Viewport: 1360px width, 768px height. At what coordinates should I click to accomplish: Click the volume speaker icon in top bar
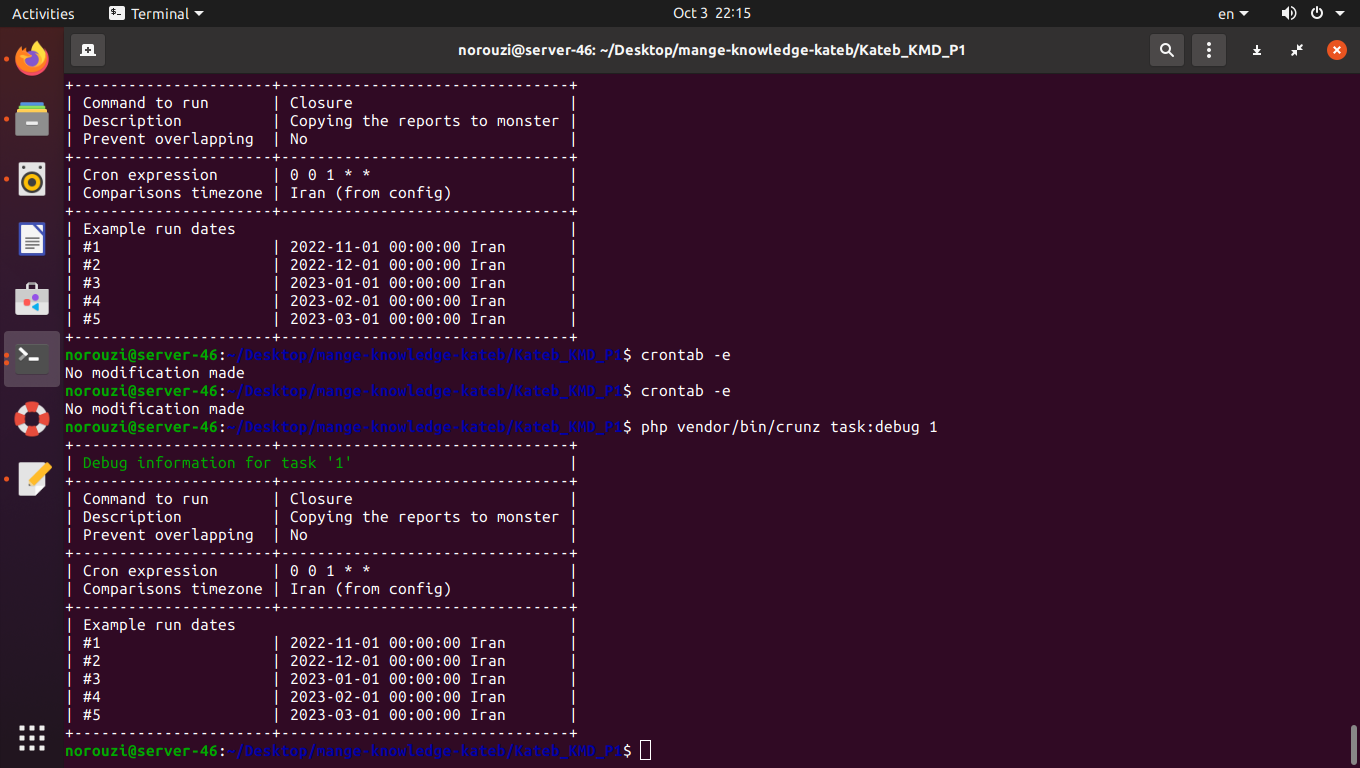click(x=1289, y=13)
